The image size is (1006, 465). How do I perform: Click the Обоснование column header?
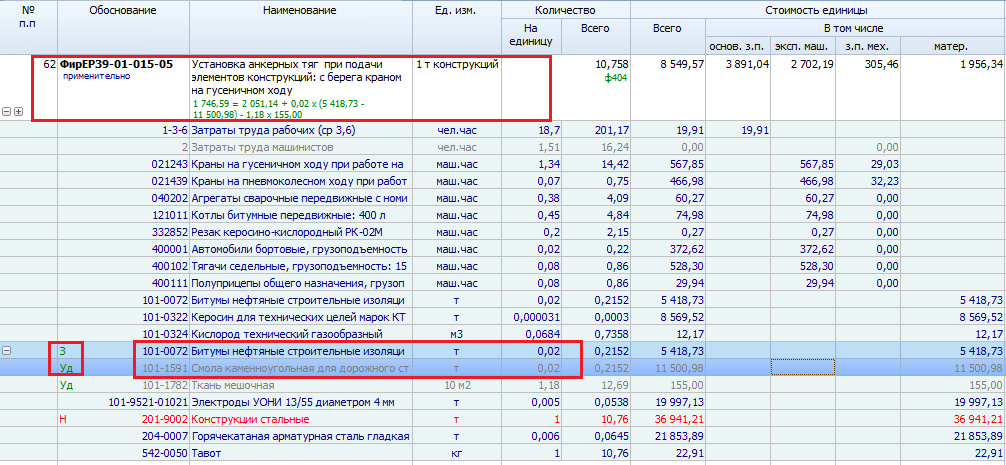(x=122, y=10)
